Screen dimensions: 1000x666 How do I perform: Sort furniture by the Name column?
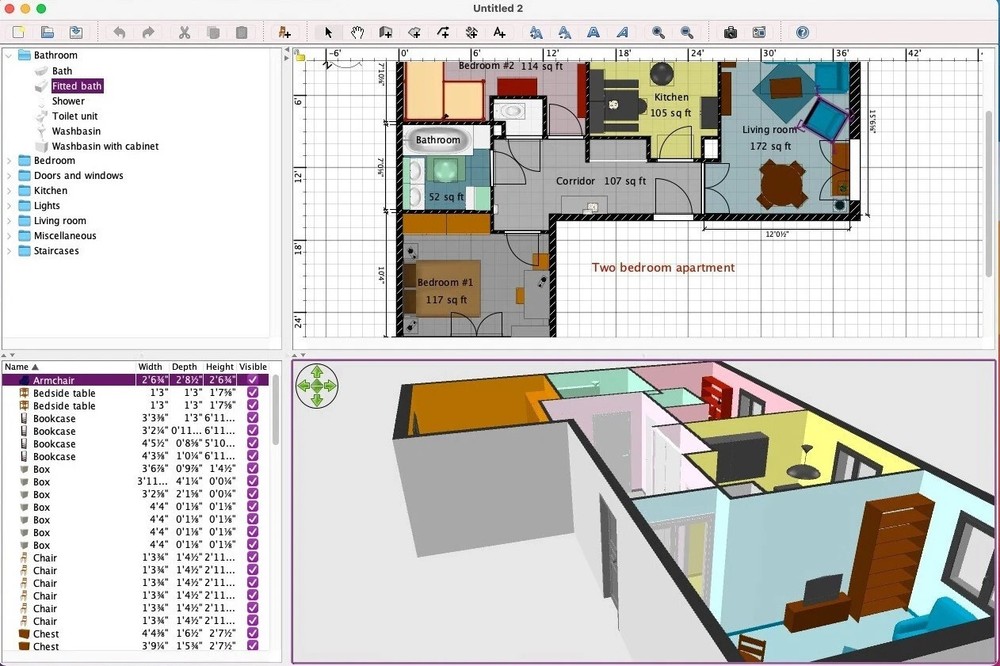click(20, 366)
